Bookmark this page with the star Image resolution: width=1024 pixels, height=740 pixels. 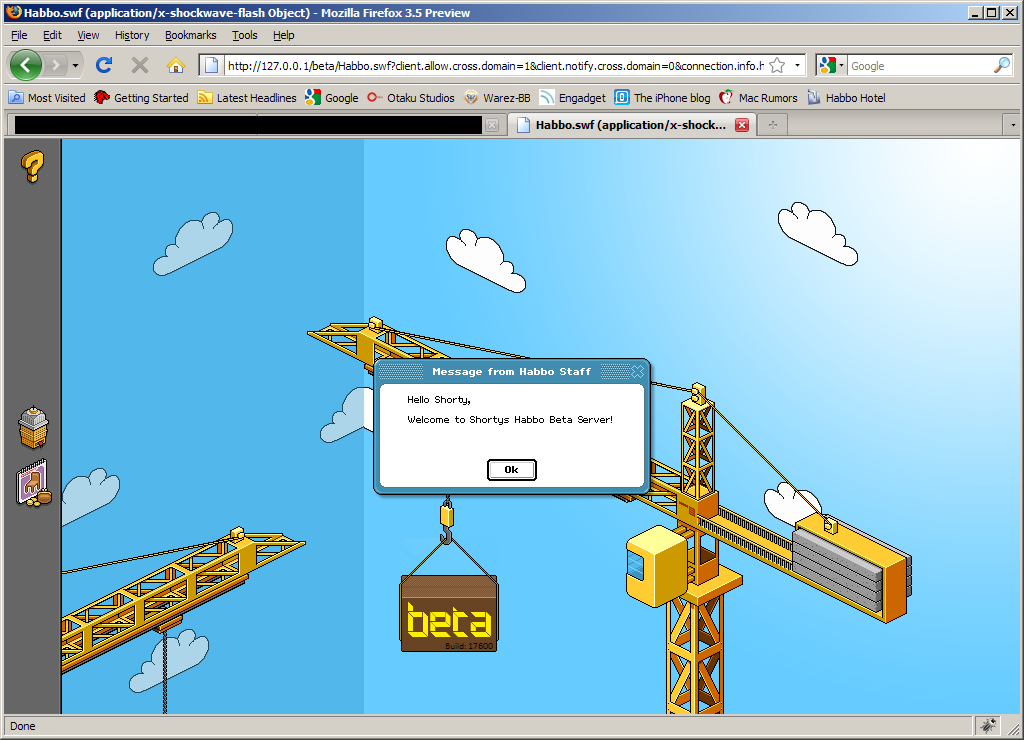click(776, 65)
